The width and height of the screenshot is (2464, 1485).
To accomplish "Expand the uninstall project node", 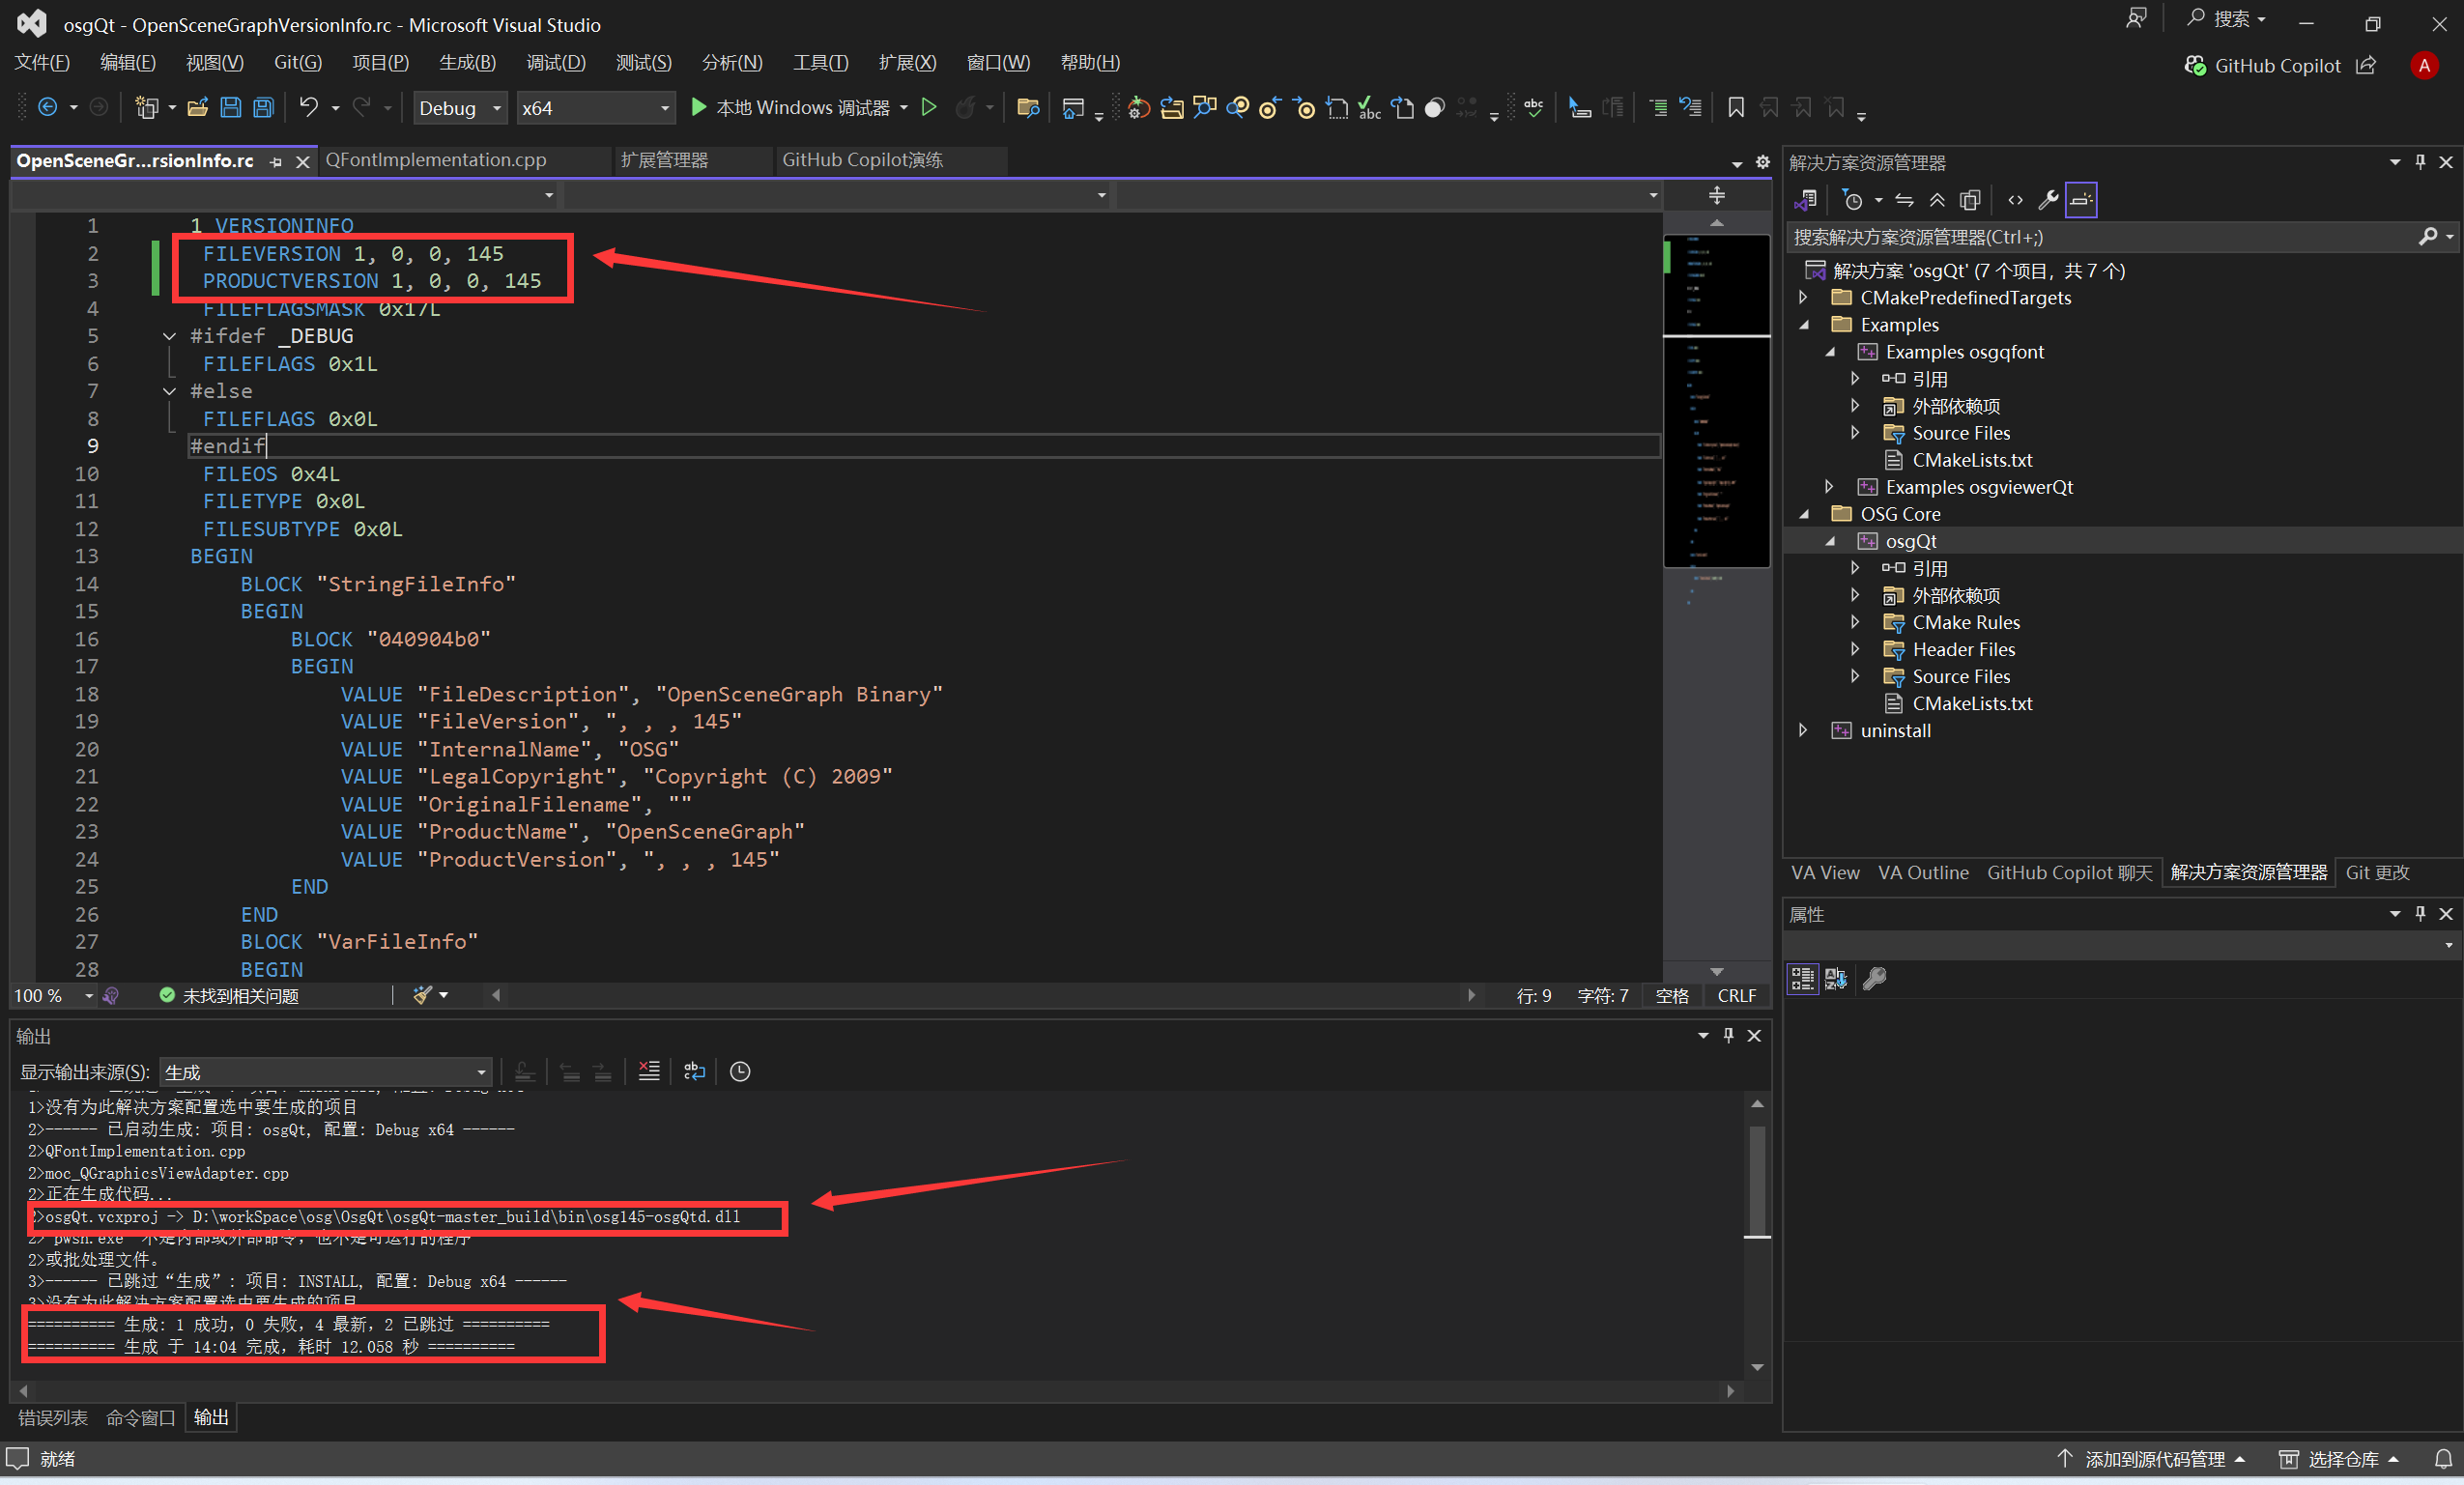I will [1803, 730].
